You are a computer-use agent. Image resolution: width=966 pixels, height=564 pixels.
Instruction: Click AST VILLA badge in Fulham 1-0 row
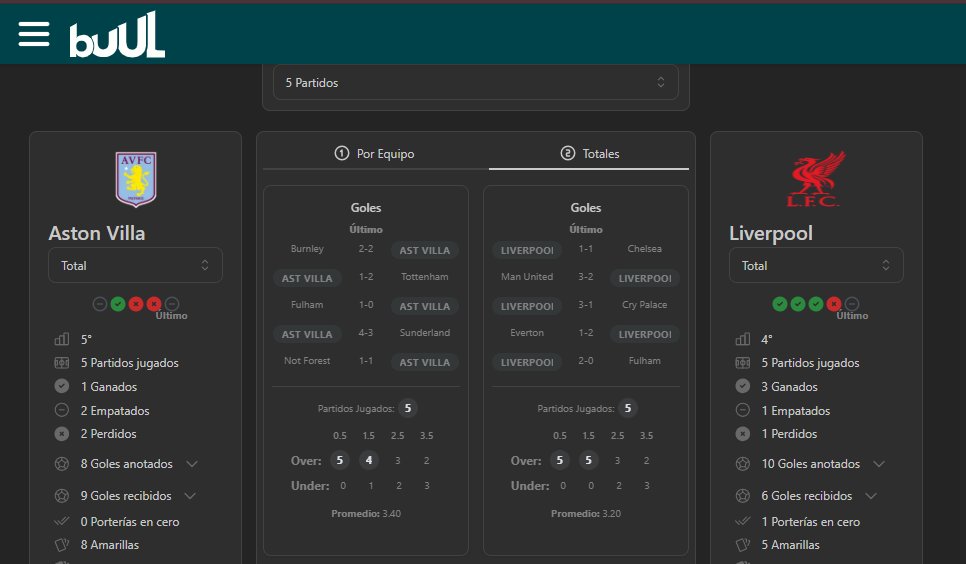coord(424,306)
